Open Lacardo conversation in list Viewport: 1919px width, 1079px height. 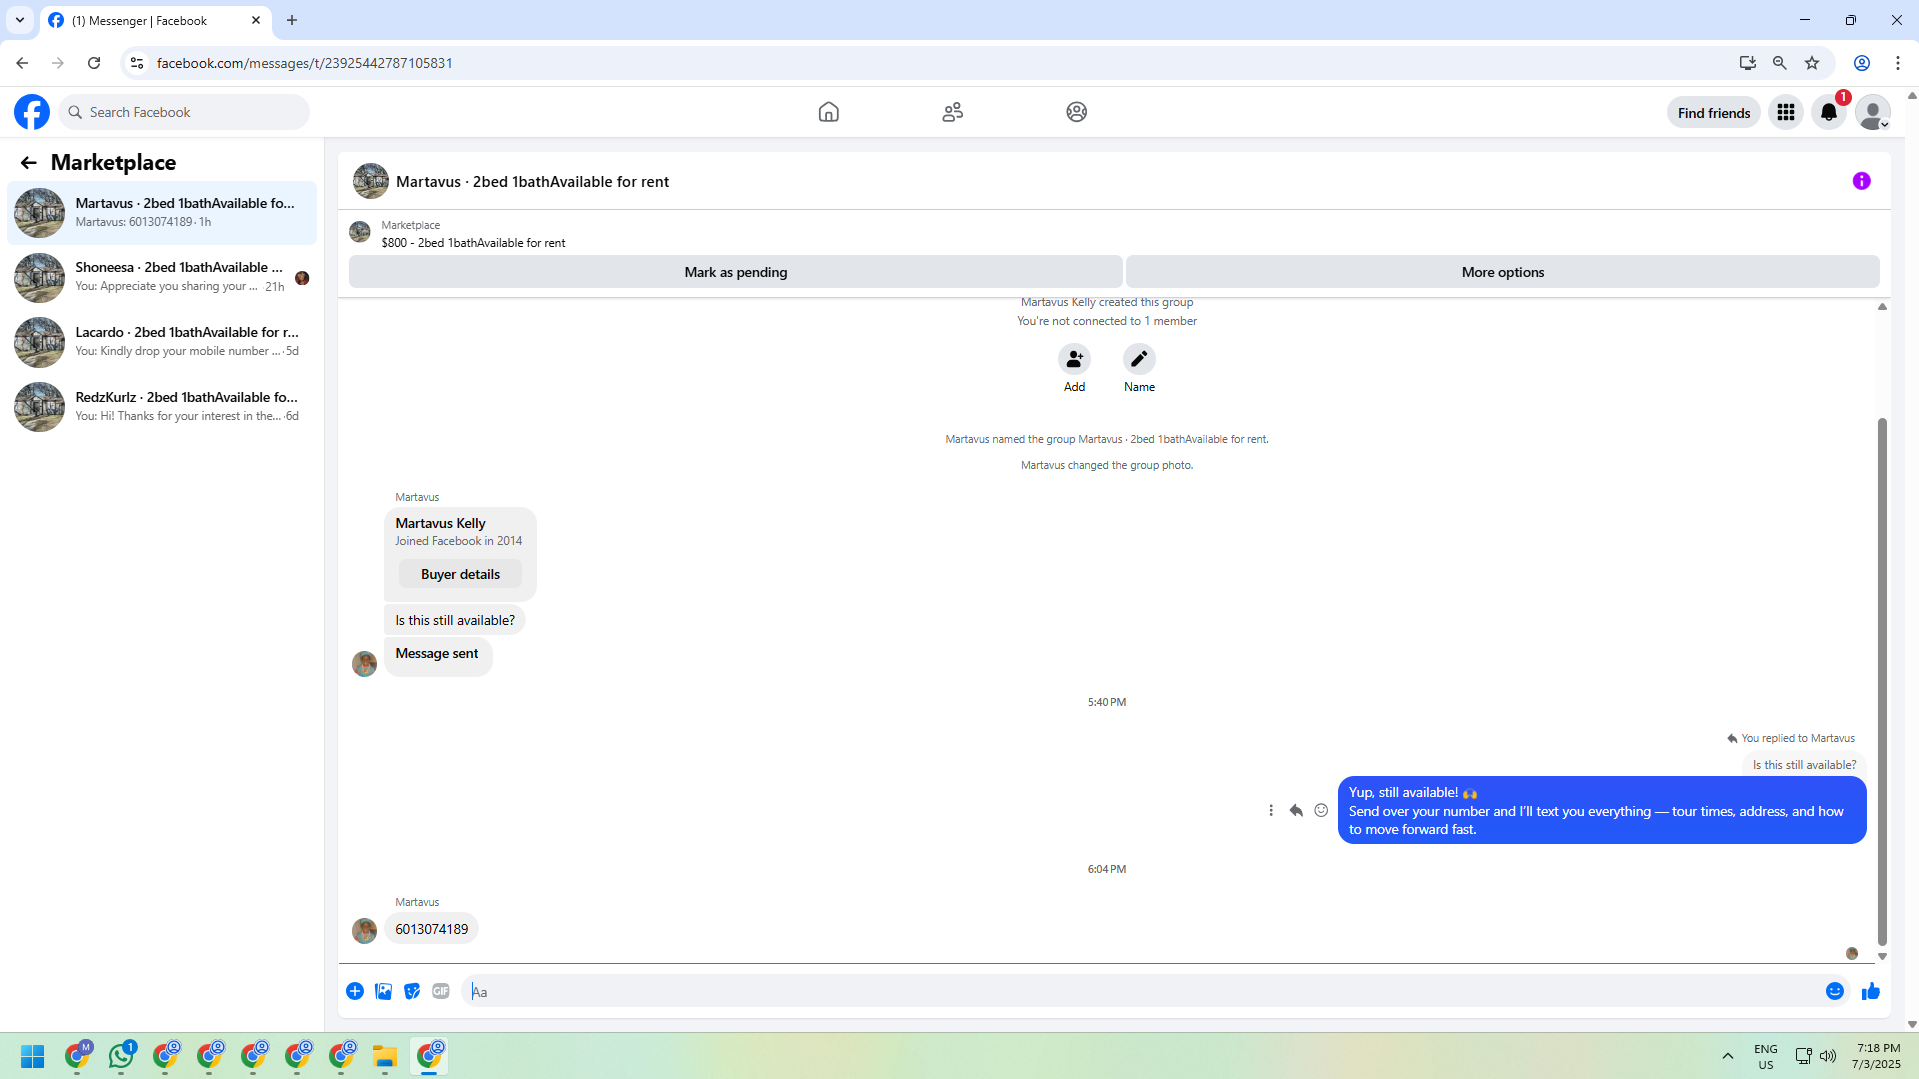click(162, 342)
